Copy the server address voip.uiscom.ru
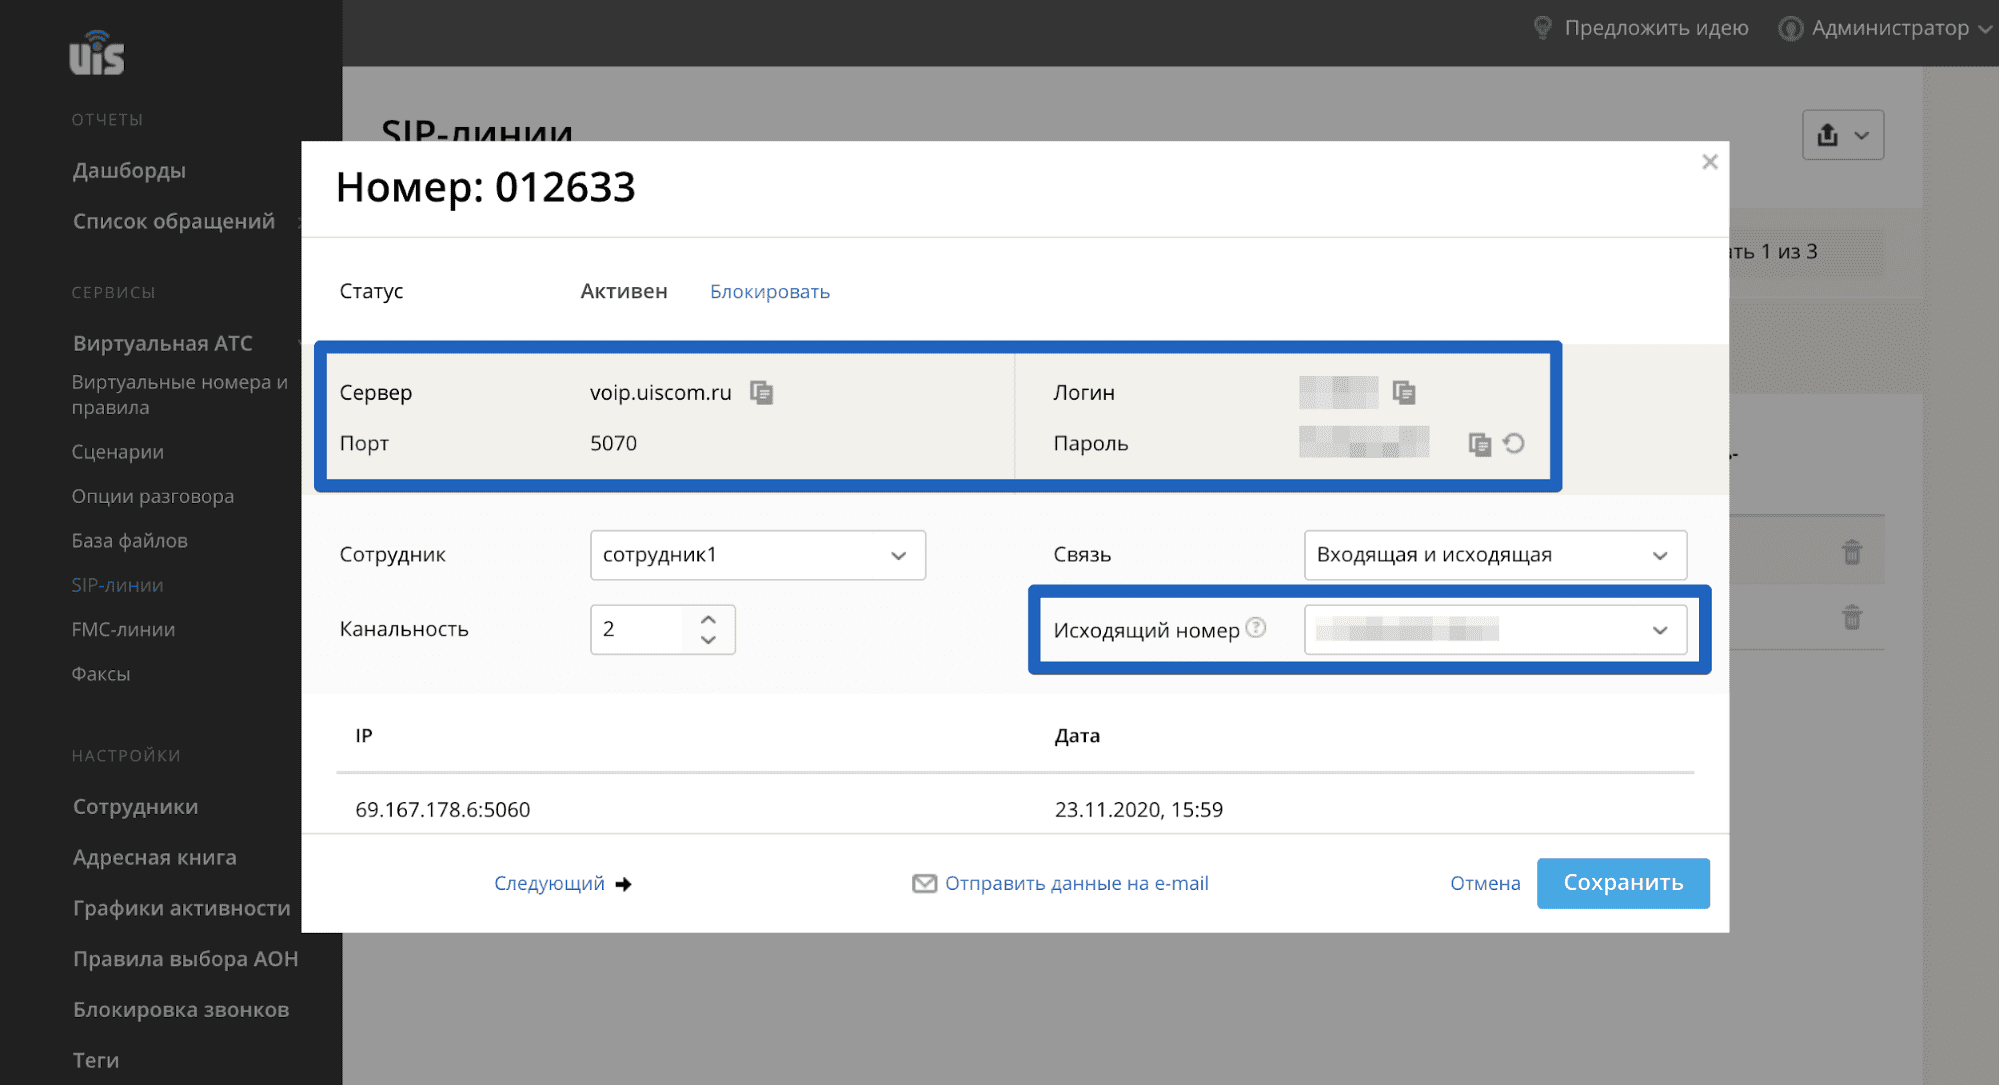This screenshot has height=1086, width=1999. (762, 392)
